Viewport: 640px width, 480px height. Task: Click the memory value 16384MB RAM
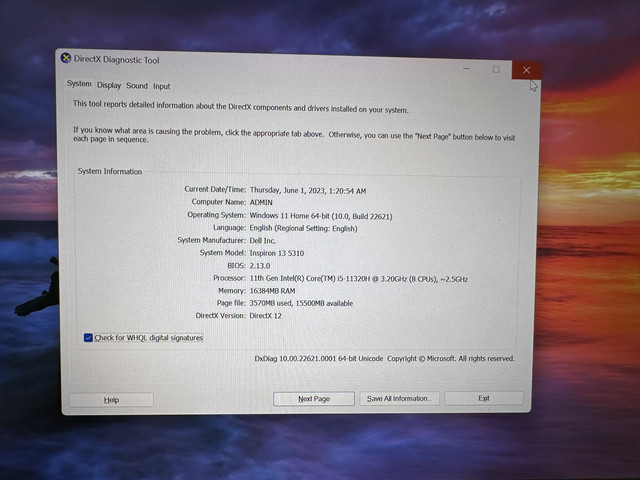coord(272,291)
